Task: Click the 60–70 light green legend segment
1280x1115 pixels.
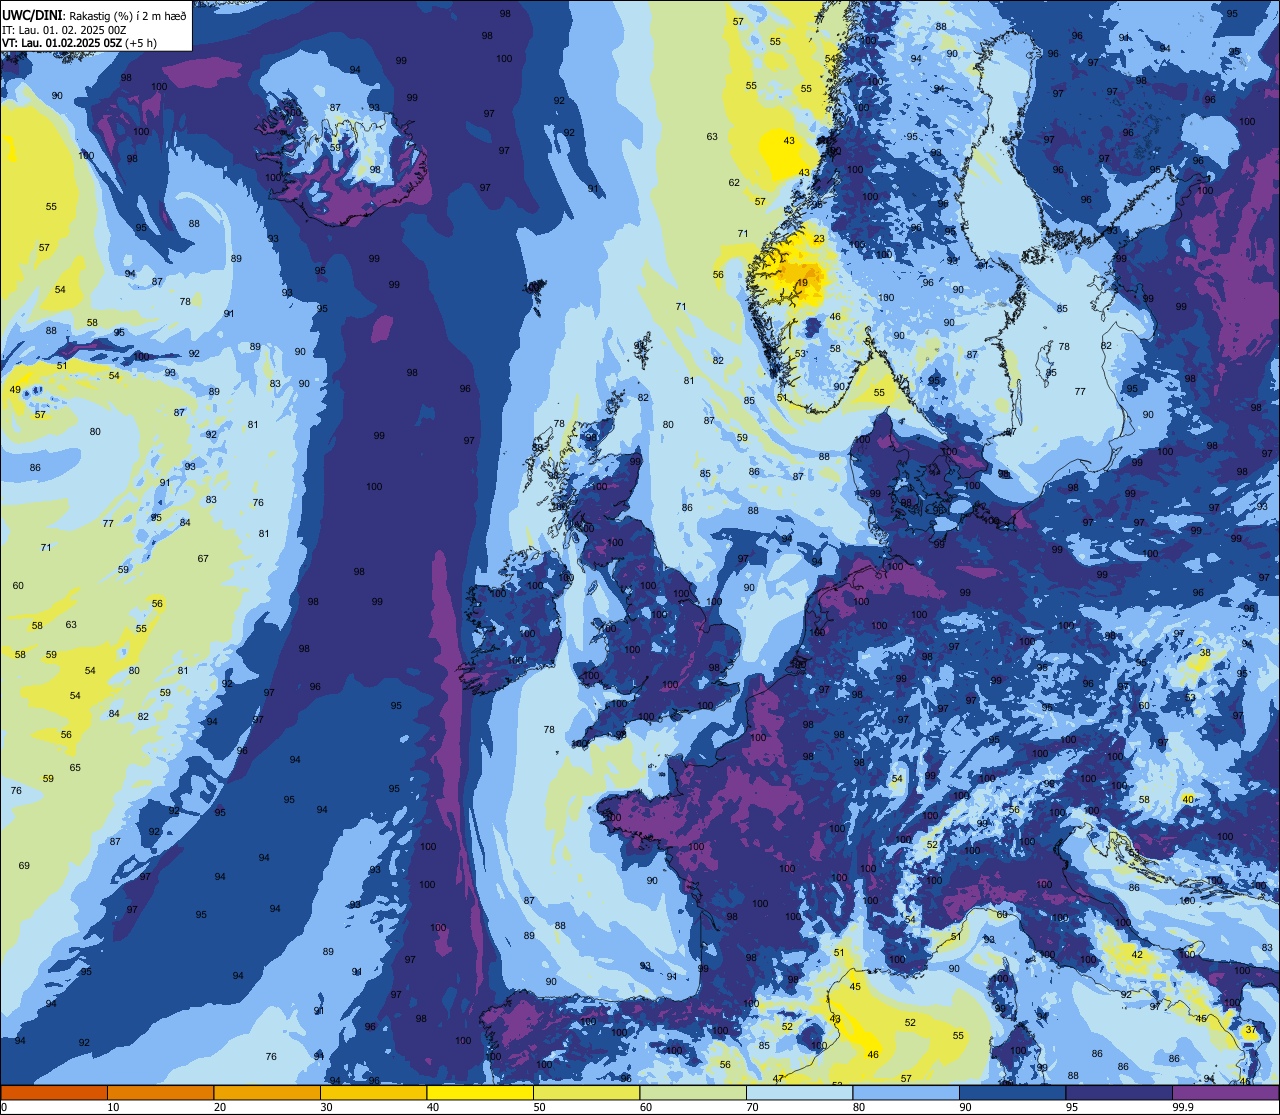Action: [693, 1092]
